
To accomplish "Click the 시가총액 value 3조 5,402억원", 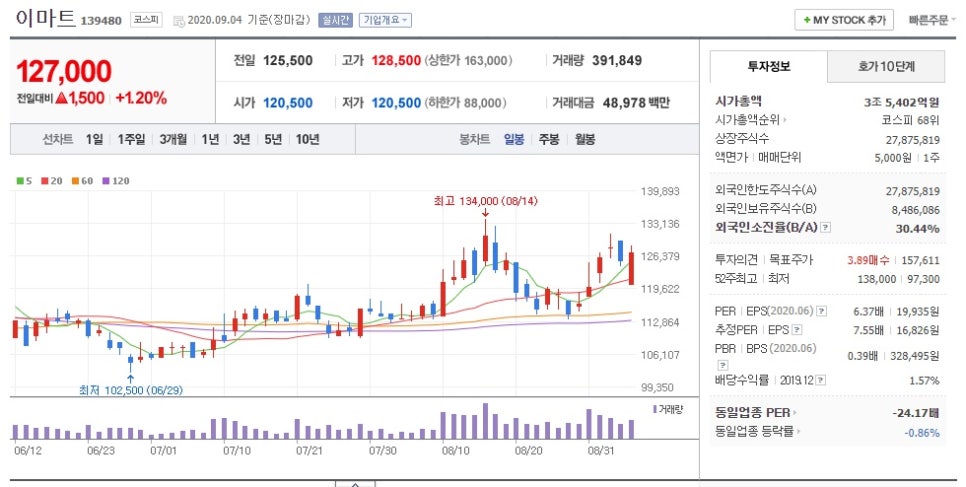I will click(901, 102).
